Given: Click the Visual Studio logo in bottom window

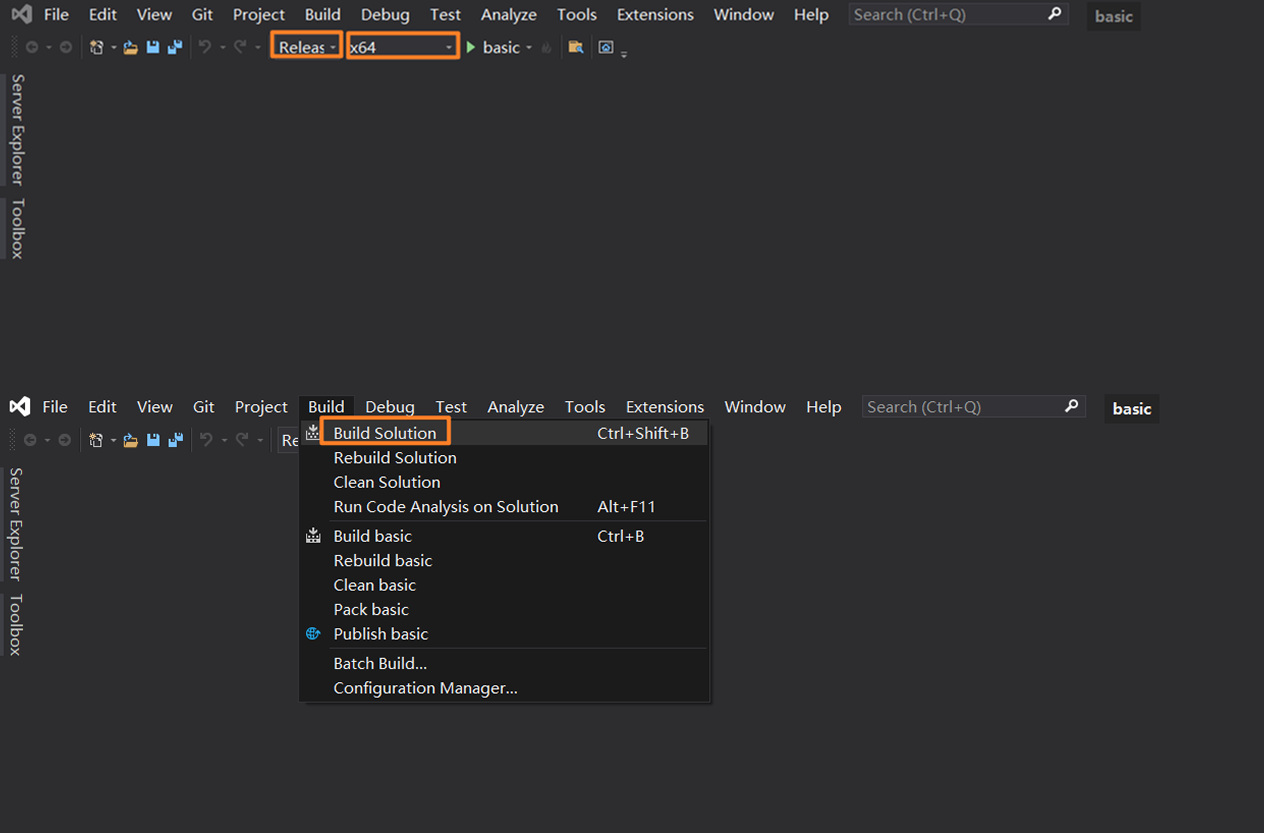Looking at the screenshot, I should [20, 407].
